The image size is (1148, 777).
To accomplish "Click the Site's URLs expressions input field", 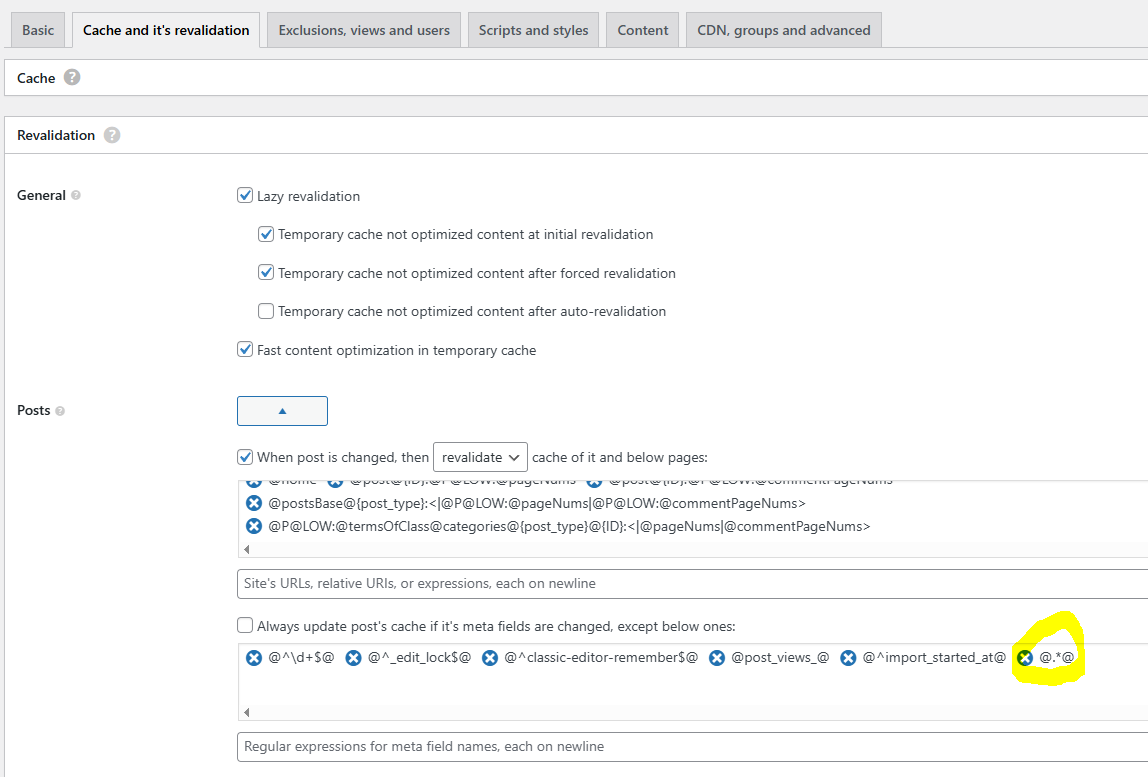I will [x=690, y=584].
